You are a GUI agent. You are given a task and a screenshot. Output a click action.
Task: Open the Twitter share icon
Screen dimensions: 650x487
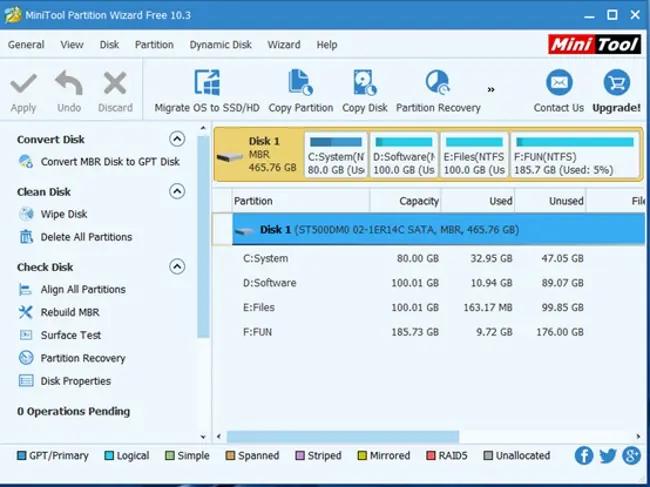tap(608, 456)
